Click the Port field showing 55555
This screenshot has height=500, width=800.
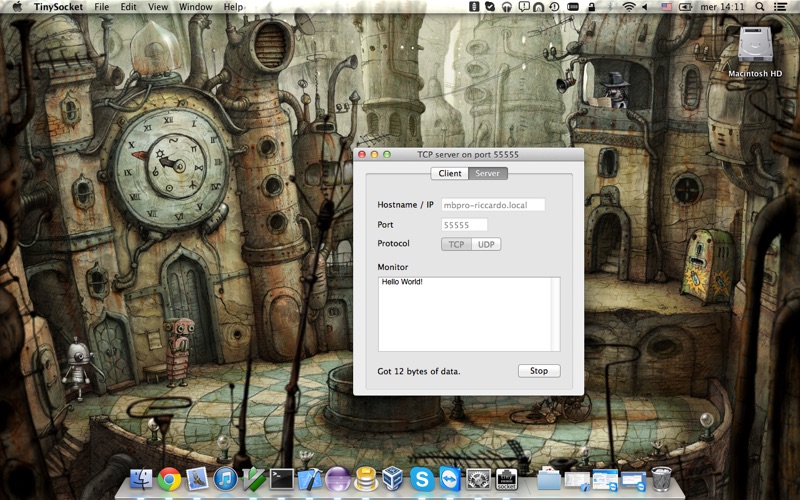click(464, 225)
